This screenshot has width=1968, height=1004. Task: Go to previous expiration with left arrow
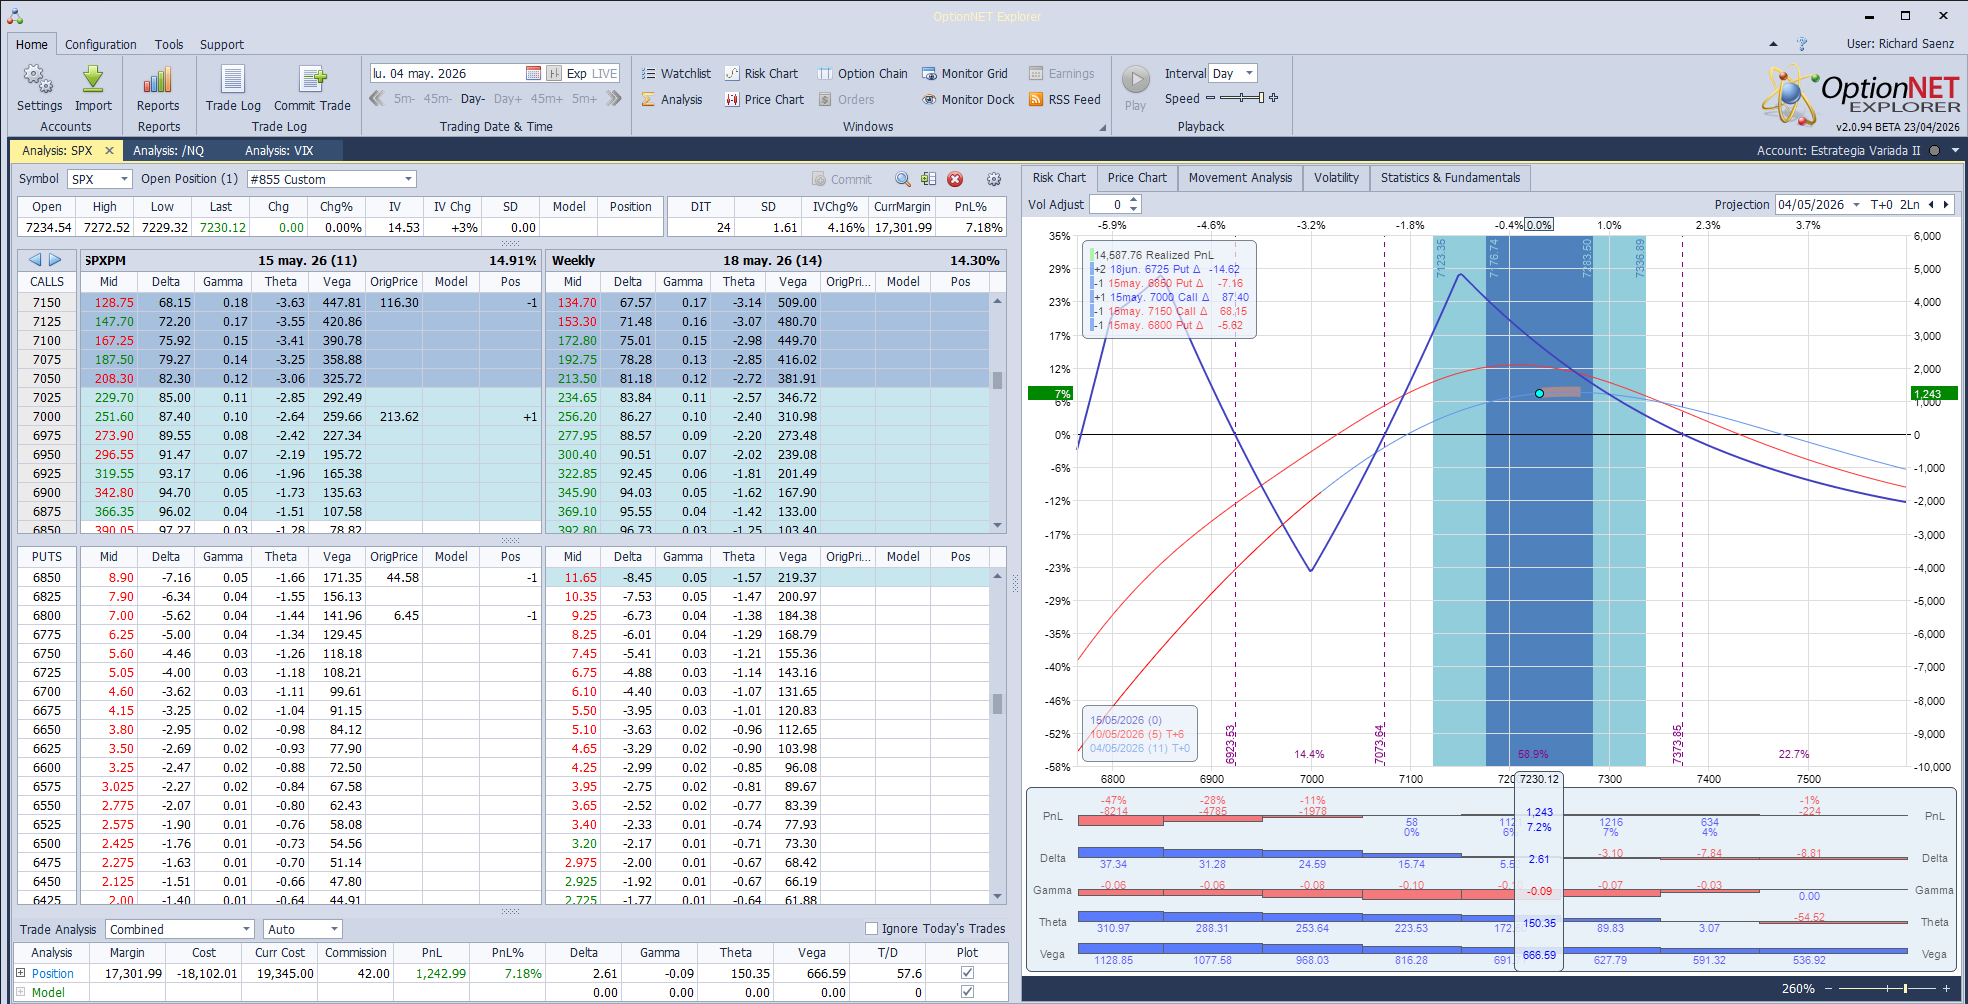[35, 260]
